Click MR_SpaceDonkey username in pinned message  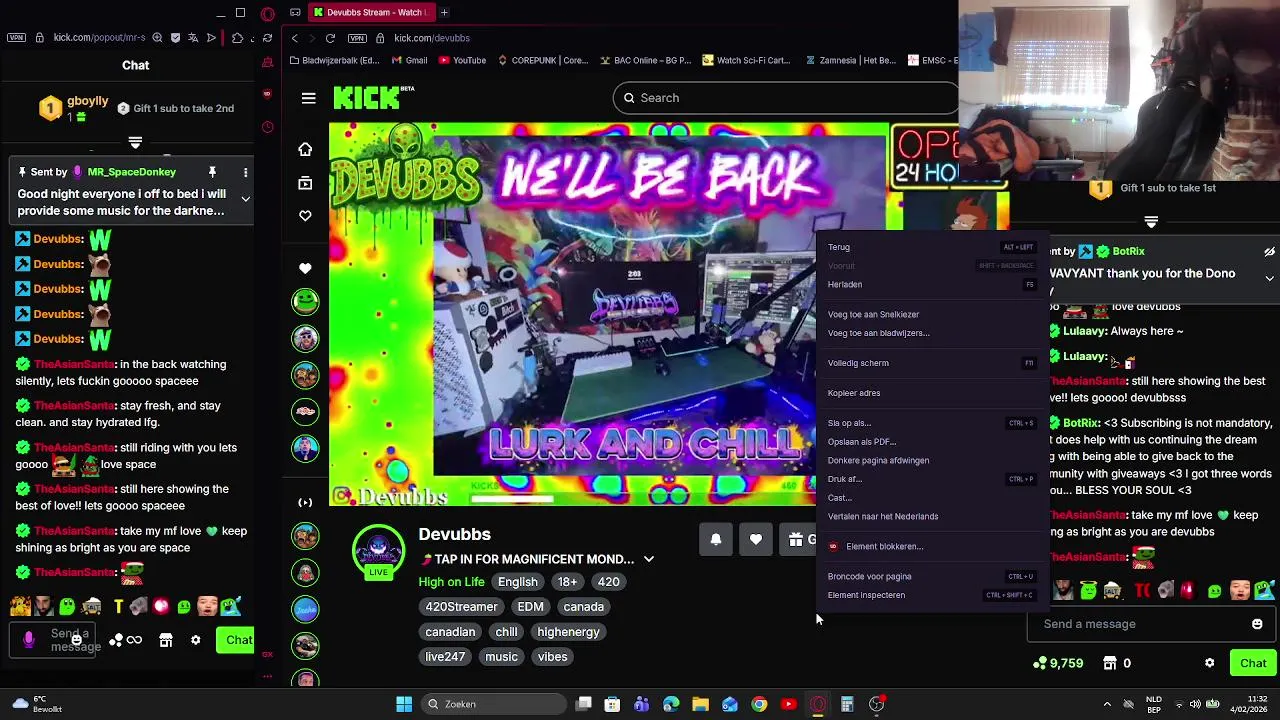click(131, 172)
